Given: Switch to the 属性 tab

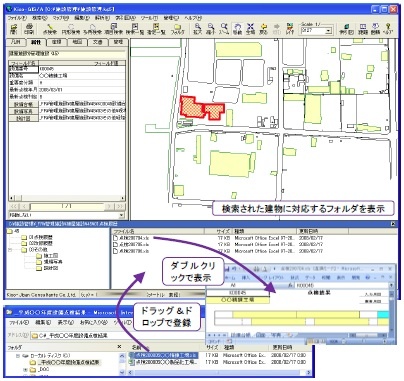Looking at the screenshot, I should point(36,42).
